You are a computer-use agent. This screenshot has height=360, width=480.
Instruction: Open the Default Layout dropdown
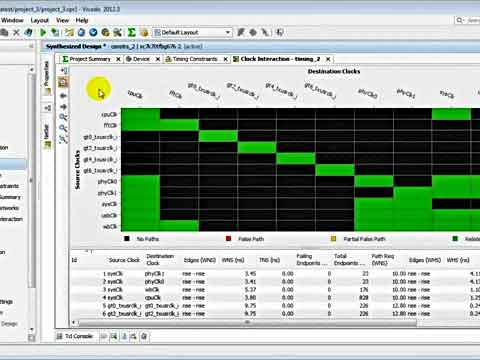click(x=192, y=32)
